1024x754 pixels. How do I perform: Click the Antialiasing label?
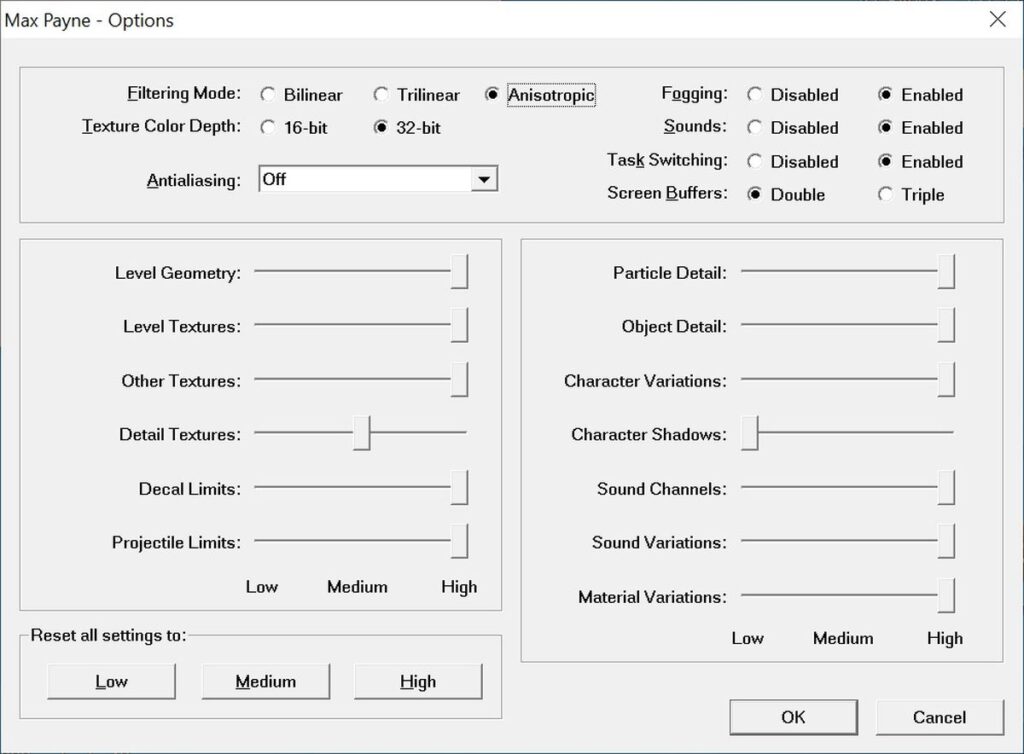tap(193, 180)
